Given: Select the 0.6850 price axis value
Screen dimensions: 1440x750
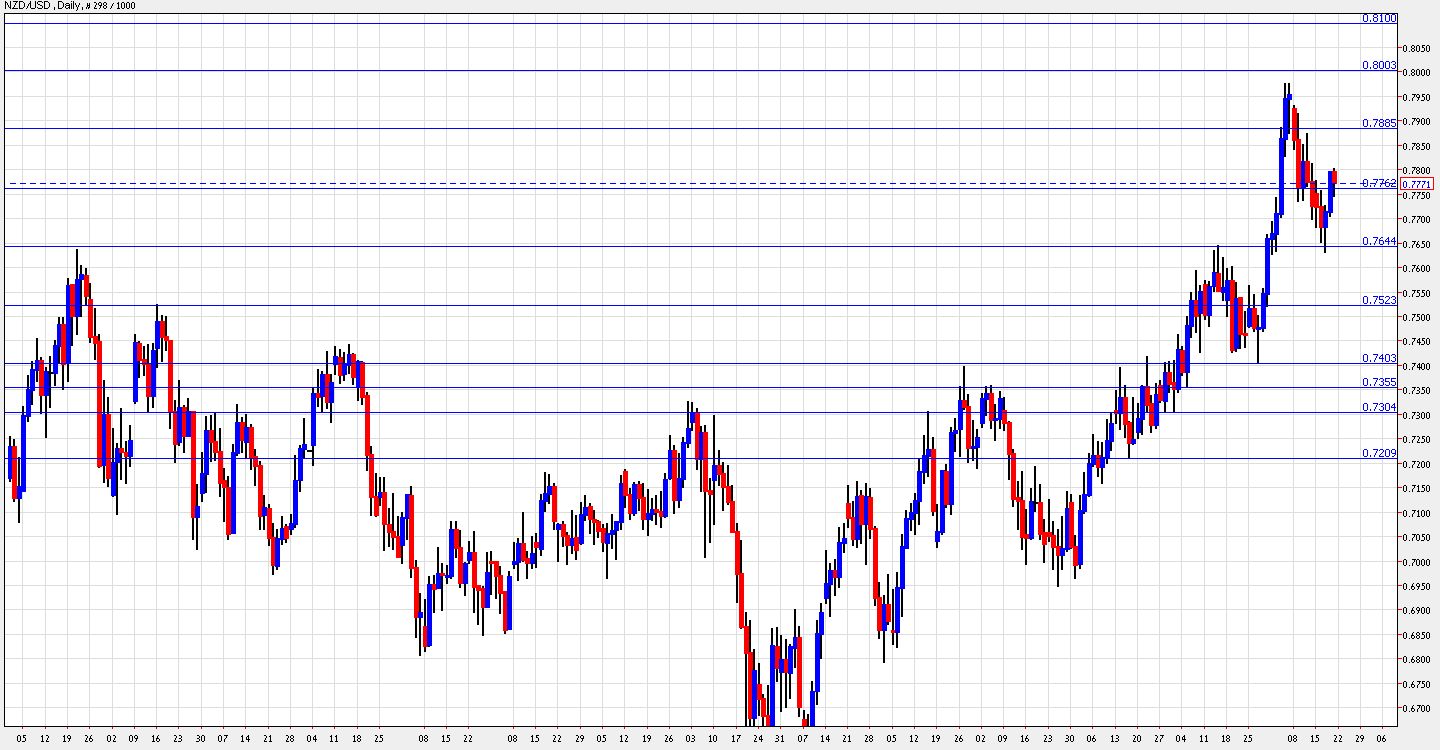Looking at the screenshot, I should [1416, 636].
